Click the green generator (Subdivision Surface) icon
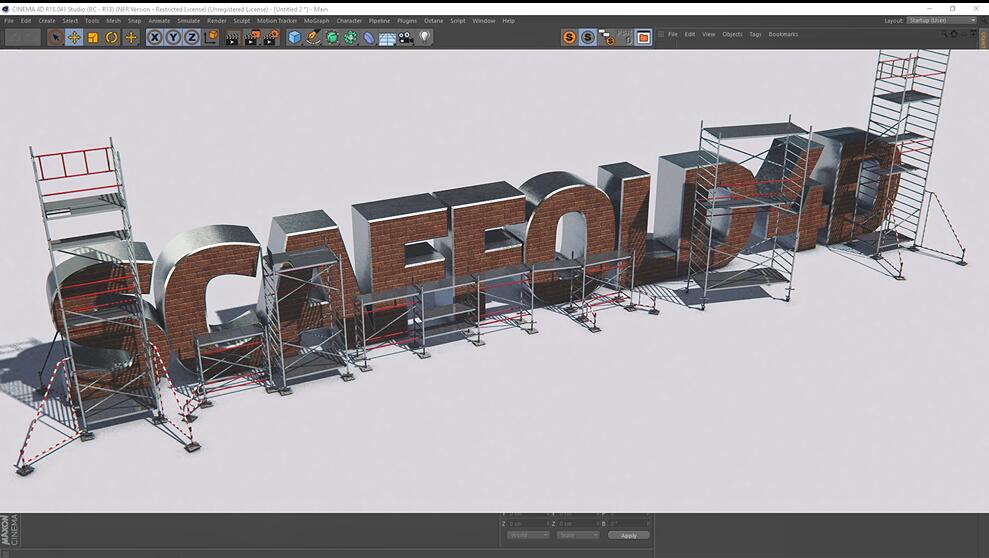Screen dimensions: 989x558 tap(332, 38)
